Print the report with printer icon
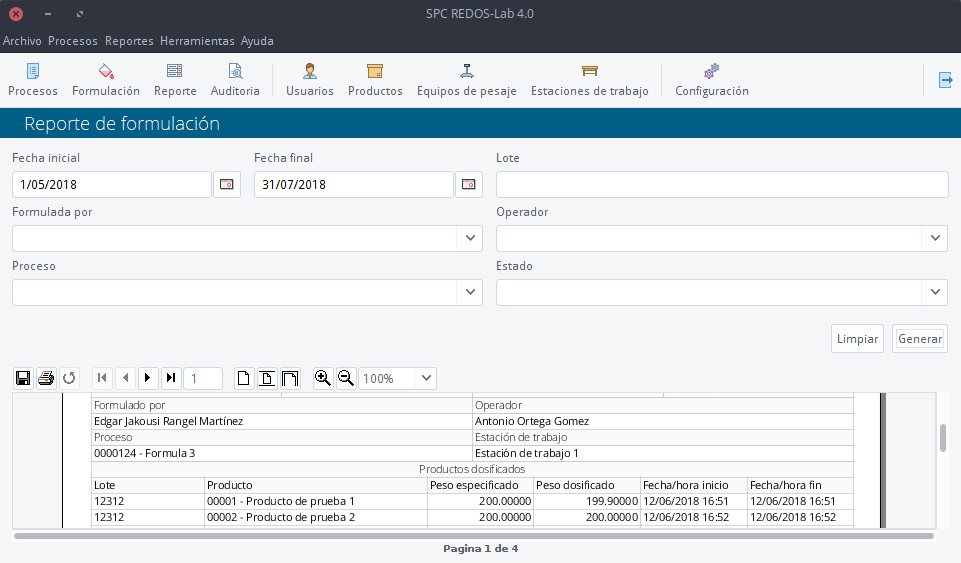 (x=46, y=378)
